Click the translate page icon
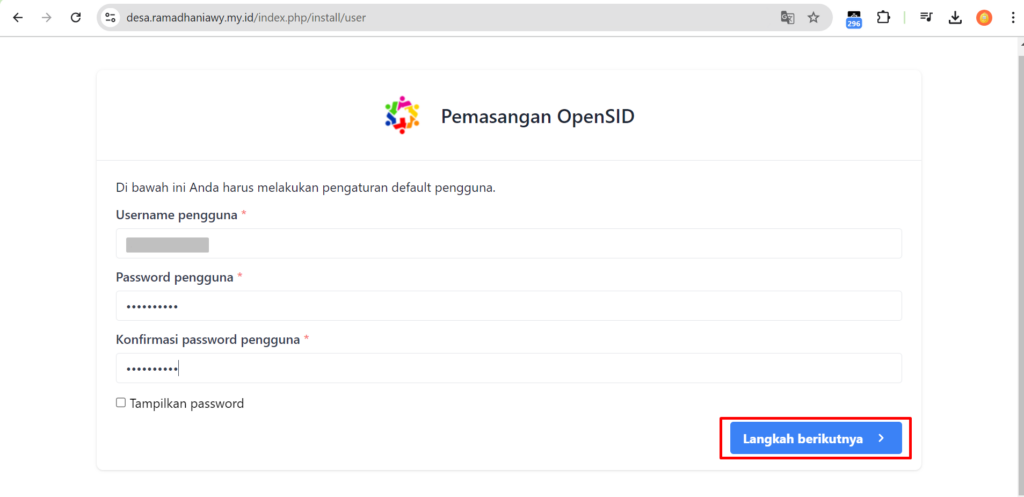The image size is (1024, 497). pyautogui.click(x=788, y=18)
